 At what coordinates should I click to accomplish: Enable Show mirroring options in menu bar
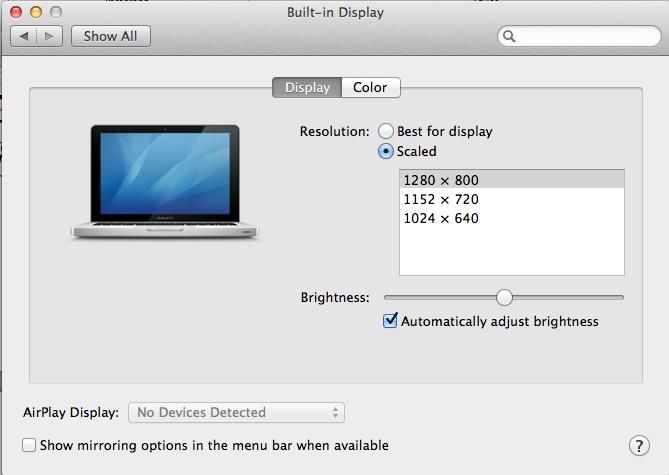pyautogui.click(x=29, y=445)
